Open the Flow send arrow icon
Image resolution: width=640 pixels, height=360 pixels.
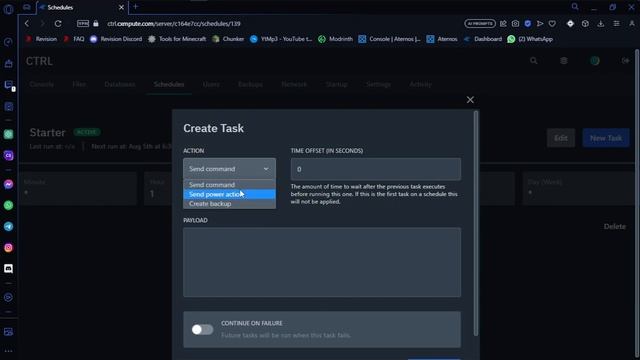click(x=540, y=24)
